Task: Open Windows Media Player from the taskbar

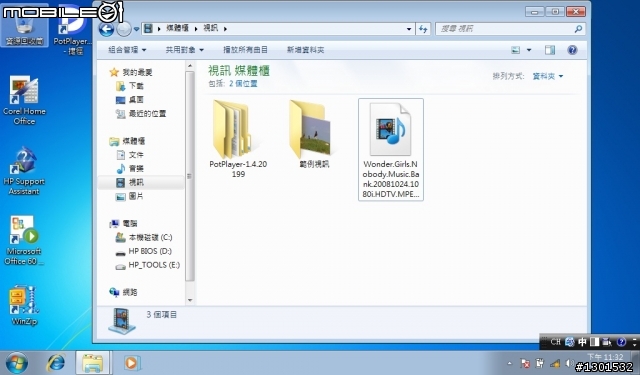Action: [x=131, y=363]
